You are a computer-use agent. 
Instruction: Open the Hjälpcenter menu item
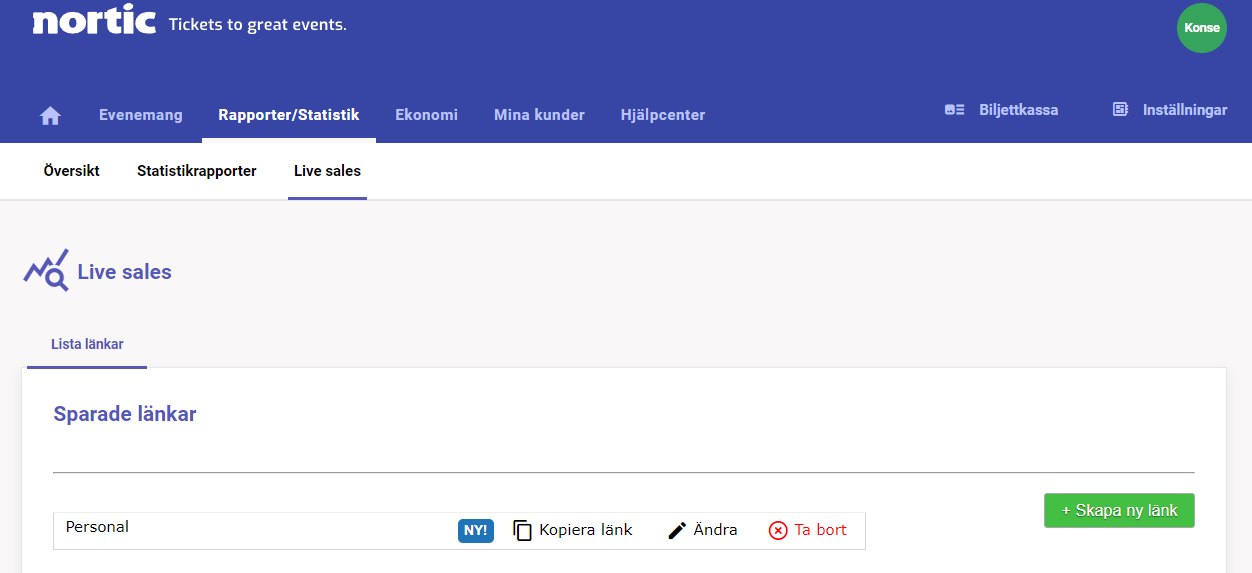click(x=663, y=115)
